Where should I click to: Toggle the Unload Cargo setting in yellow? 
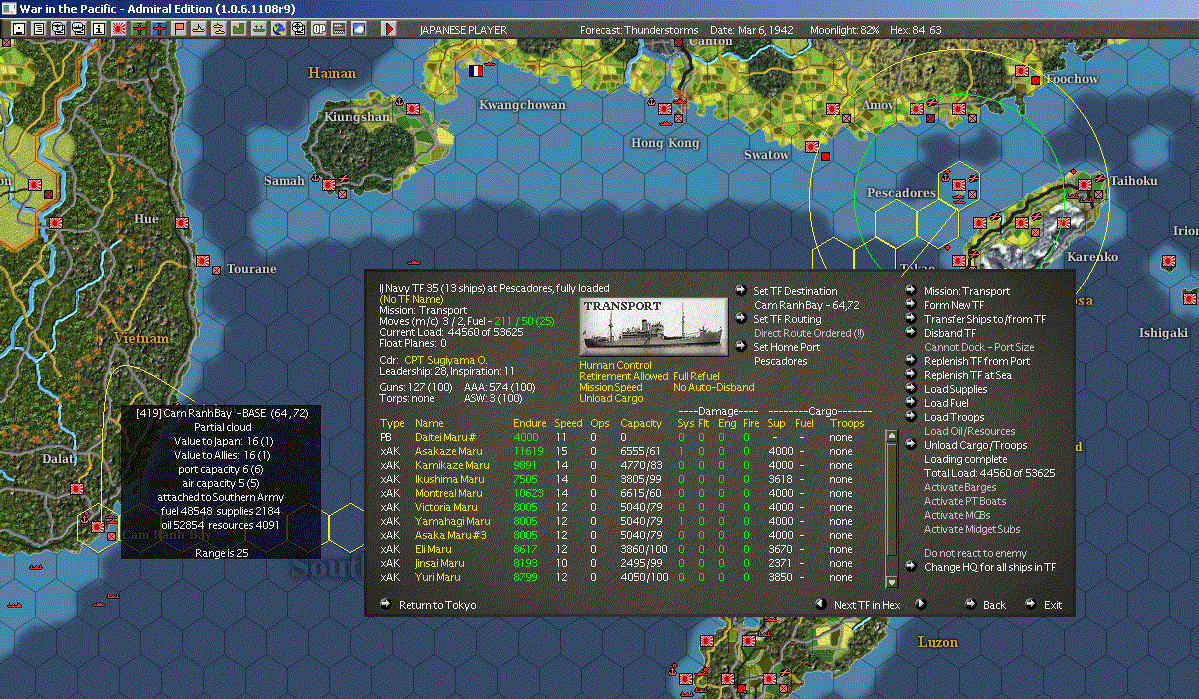click(611, 398)
